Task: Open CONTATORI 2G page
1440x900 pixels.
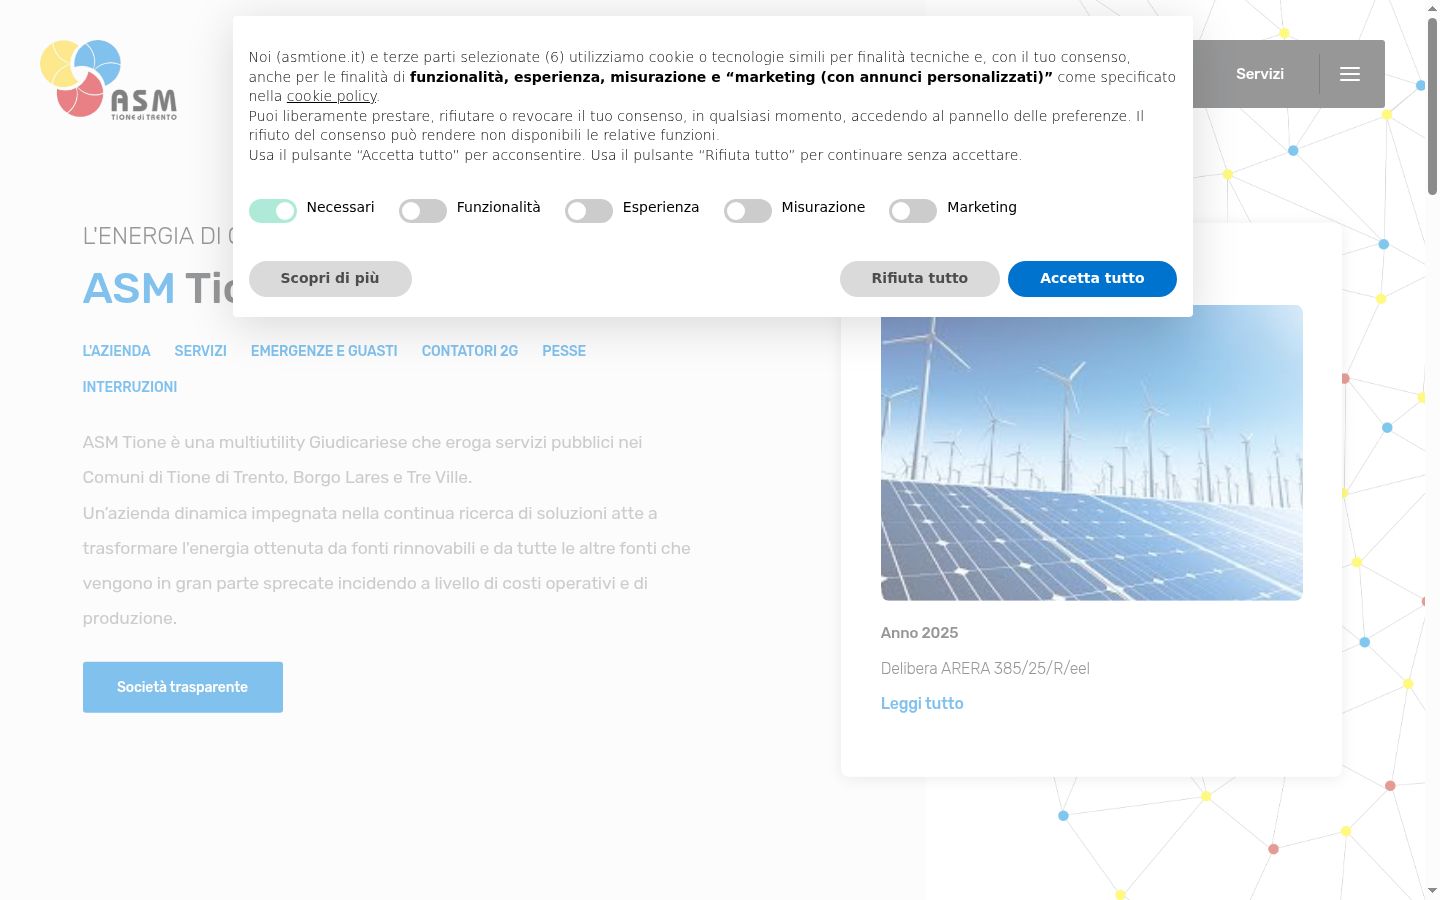Action: pos(470,351)
